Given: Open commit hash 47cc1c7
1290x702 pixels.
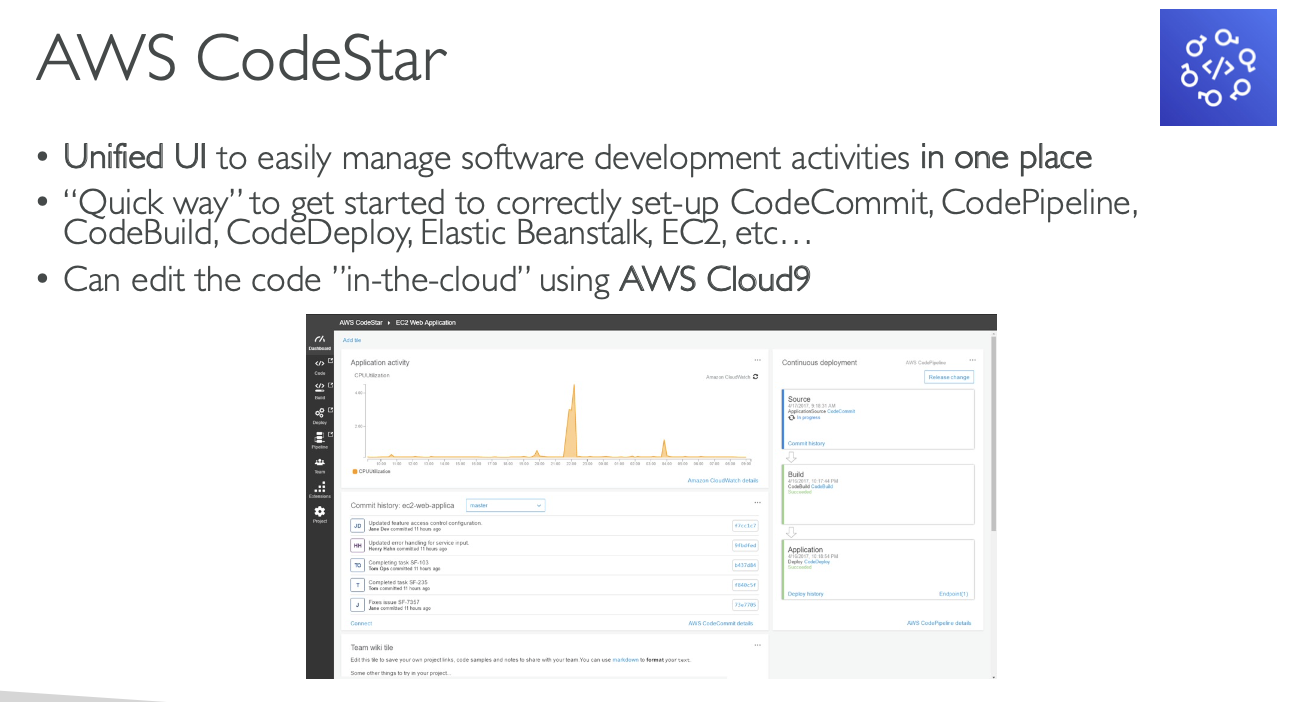Looking at the screenshot, I should click(745, 525).
